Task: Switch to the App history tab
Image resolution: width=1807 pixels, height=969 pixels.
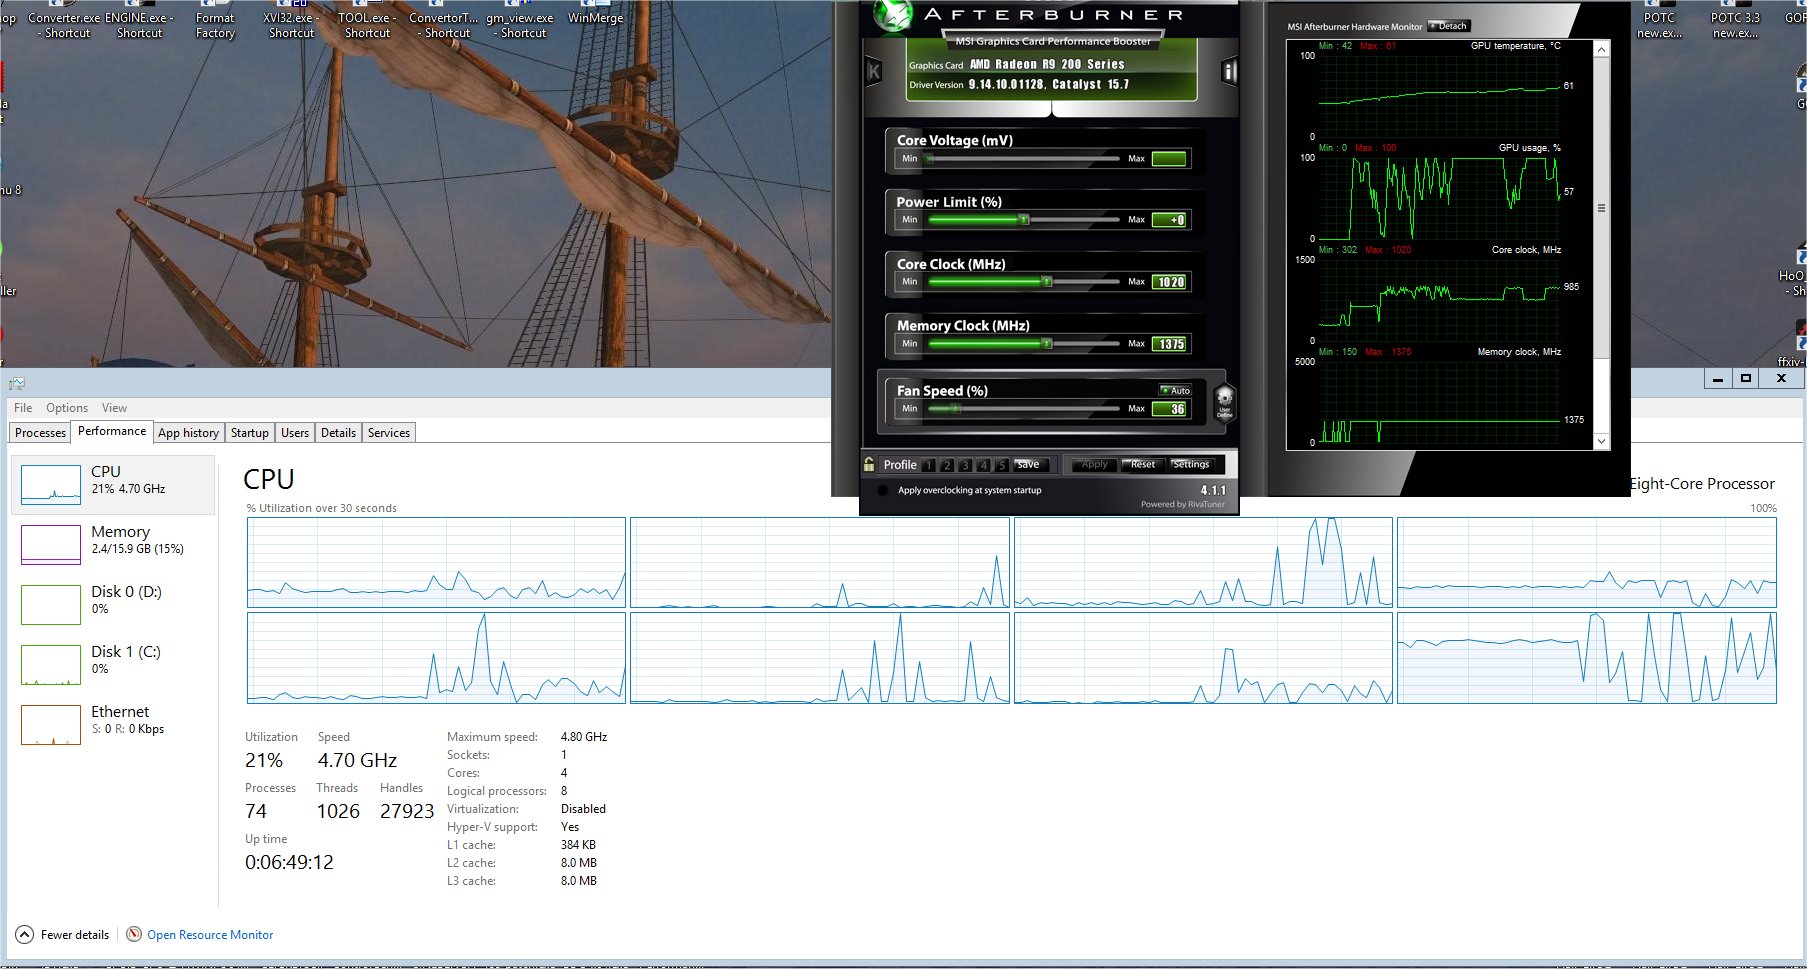Action: pos(188,433)
